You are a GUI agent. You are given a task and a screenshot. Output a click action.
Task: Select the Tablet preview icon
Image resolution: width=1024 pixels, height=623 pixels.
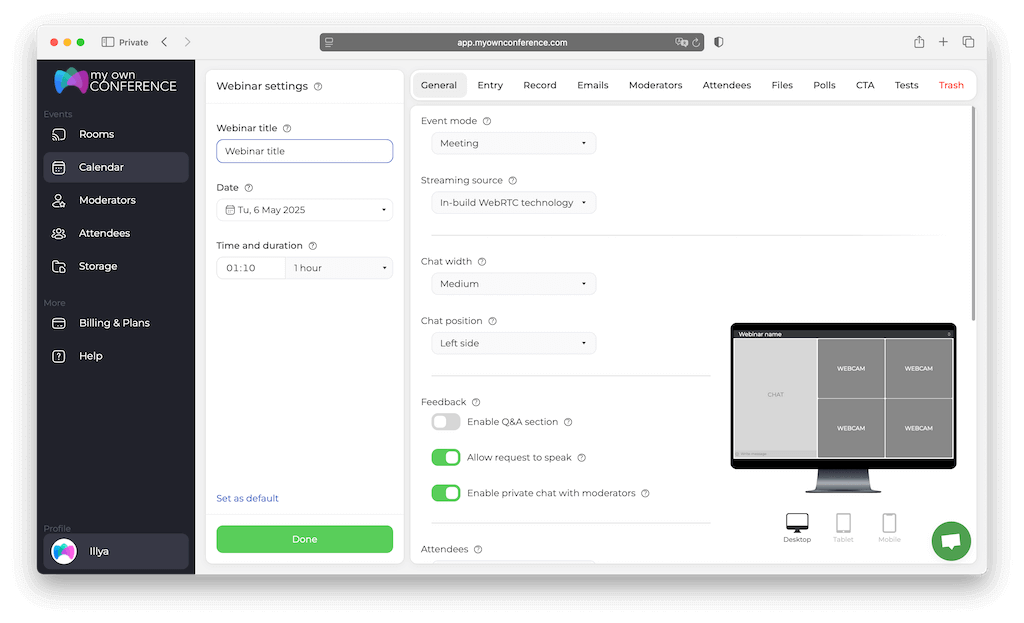click(x=843, y=524)
